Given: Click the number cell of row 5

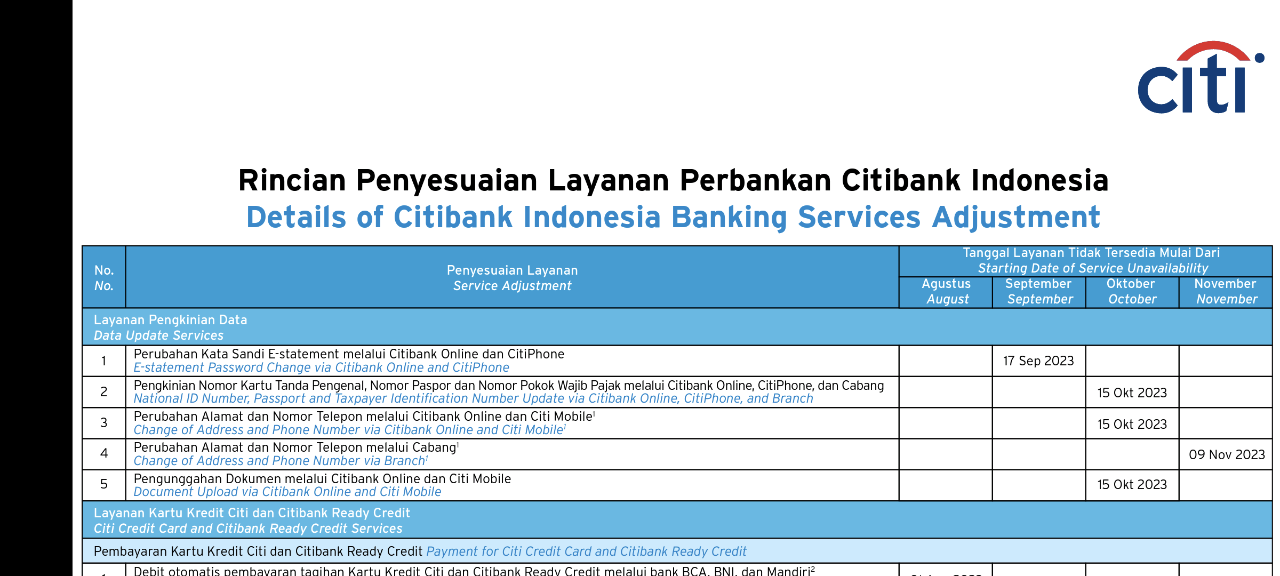Looking at the screenshot, I should [104, 485].
